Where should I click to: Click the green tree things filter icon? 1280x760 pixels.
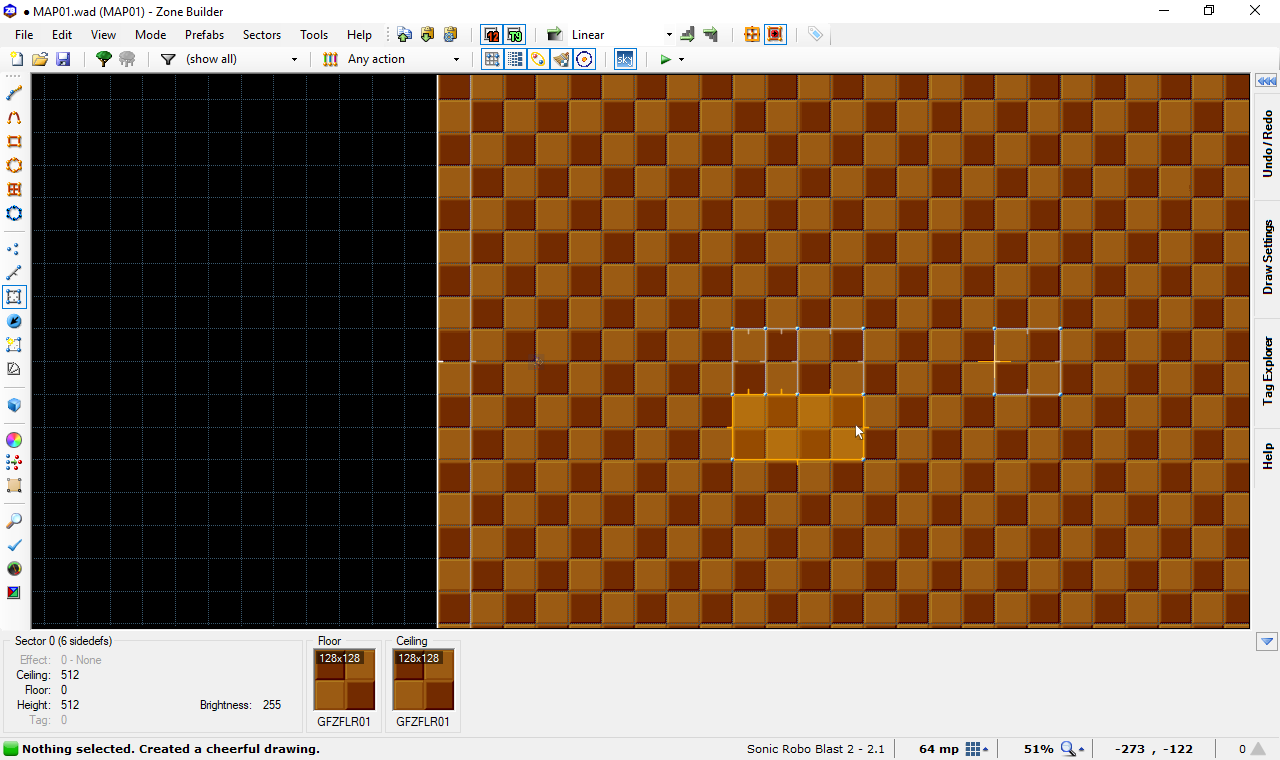[x=103, y=60]
